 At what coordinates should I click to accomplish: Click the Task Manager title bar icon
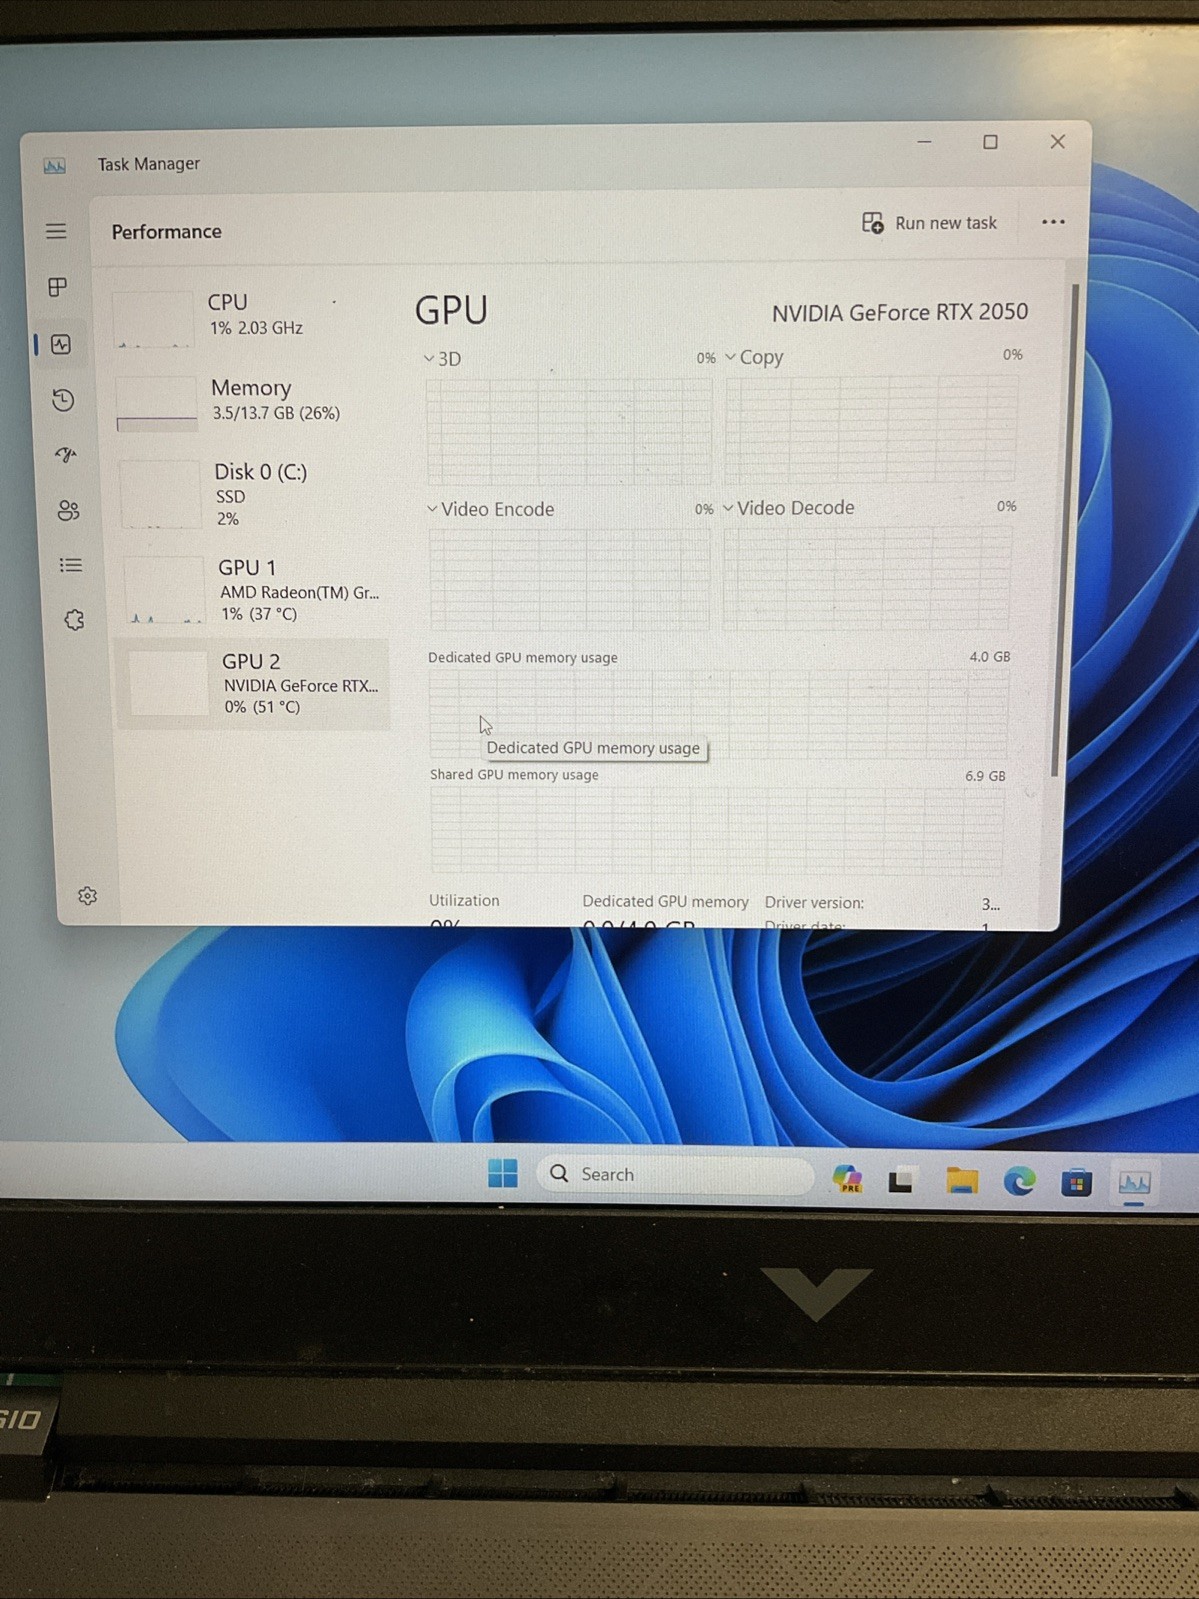tap(55, 166)
